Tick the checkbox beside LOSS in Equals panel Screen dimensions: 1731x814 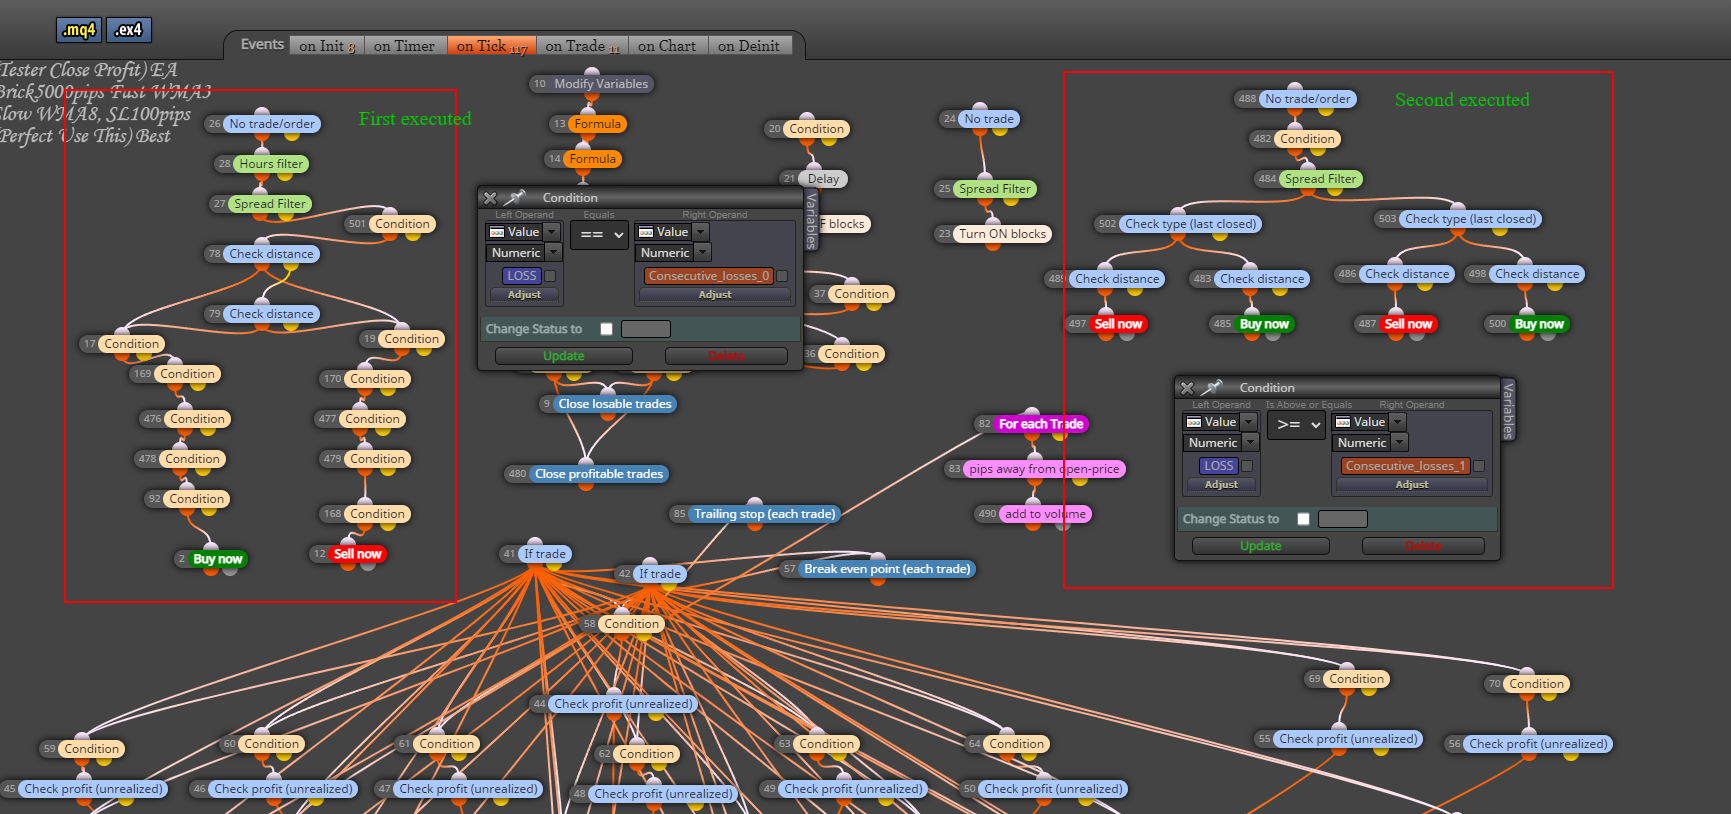[550, 276]
